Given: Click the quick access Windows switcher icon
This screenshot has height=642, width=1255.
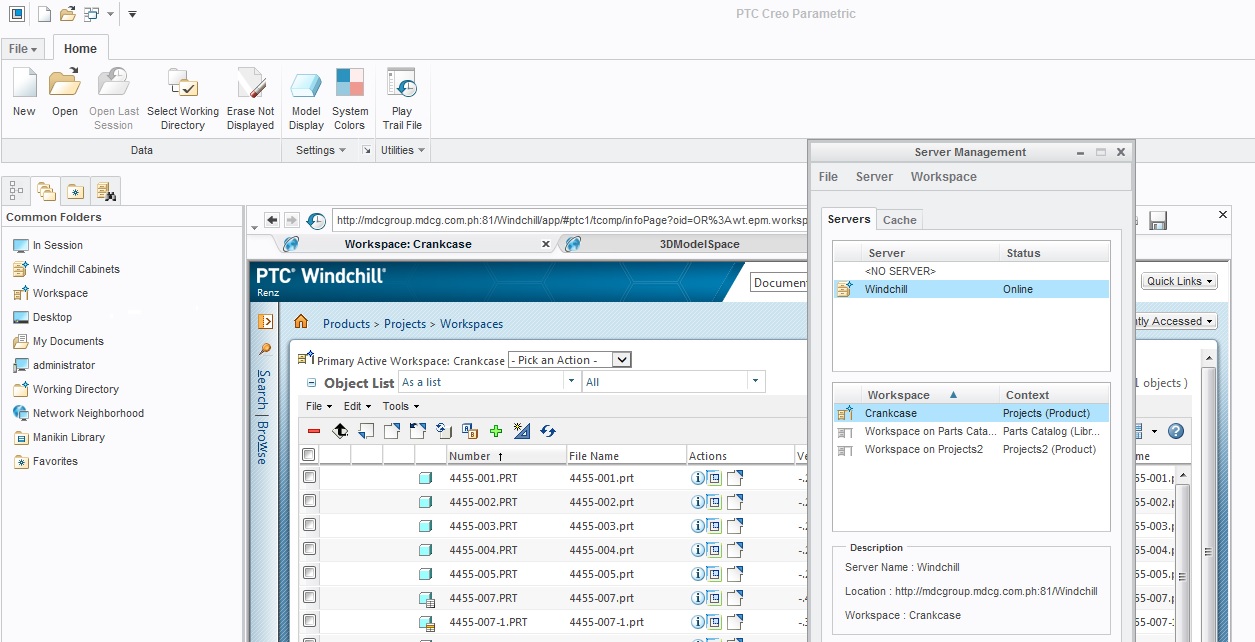Looking at the screenshot, I should coord(92,14).
